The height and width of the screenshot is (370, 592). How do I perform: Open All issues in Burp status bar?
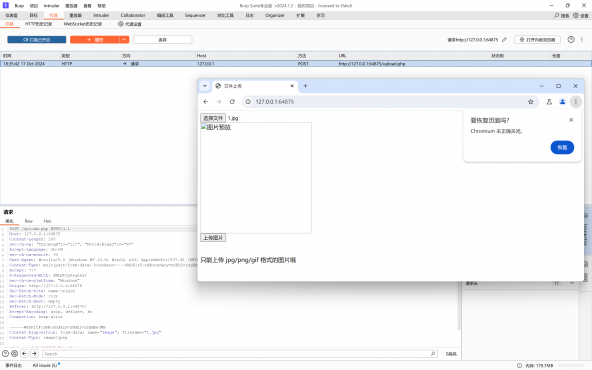[45, 365]
